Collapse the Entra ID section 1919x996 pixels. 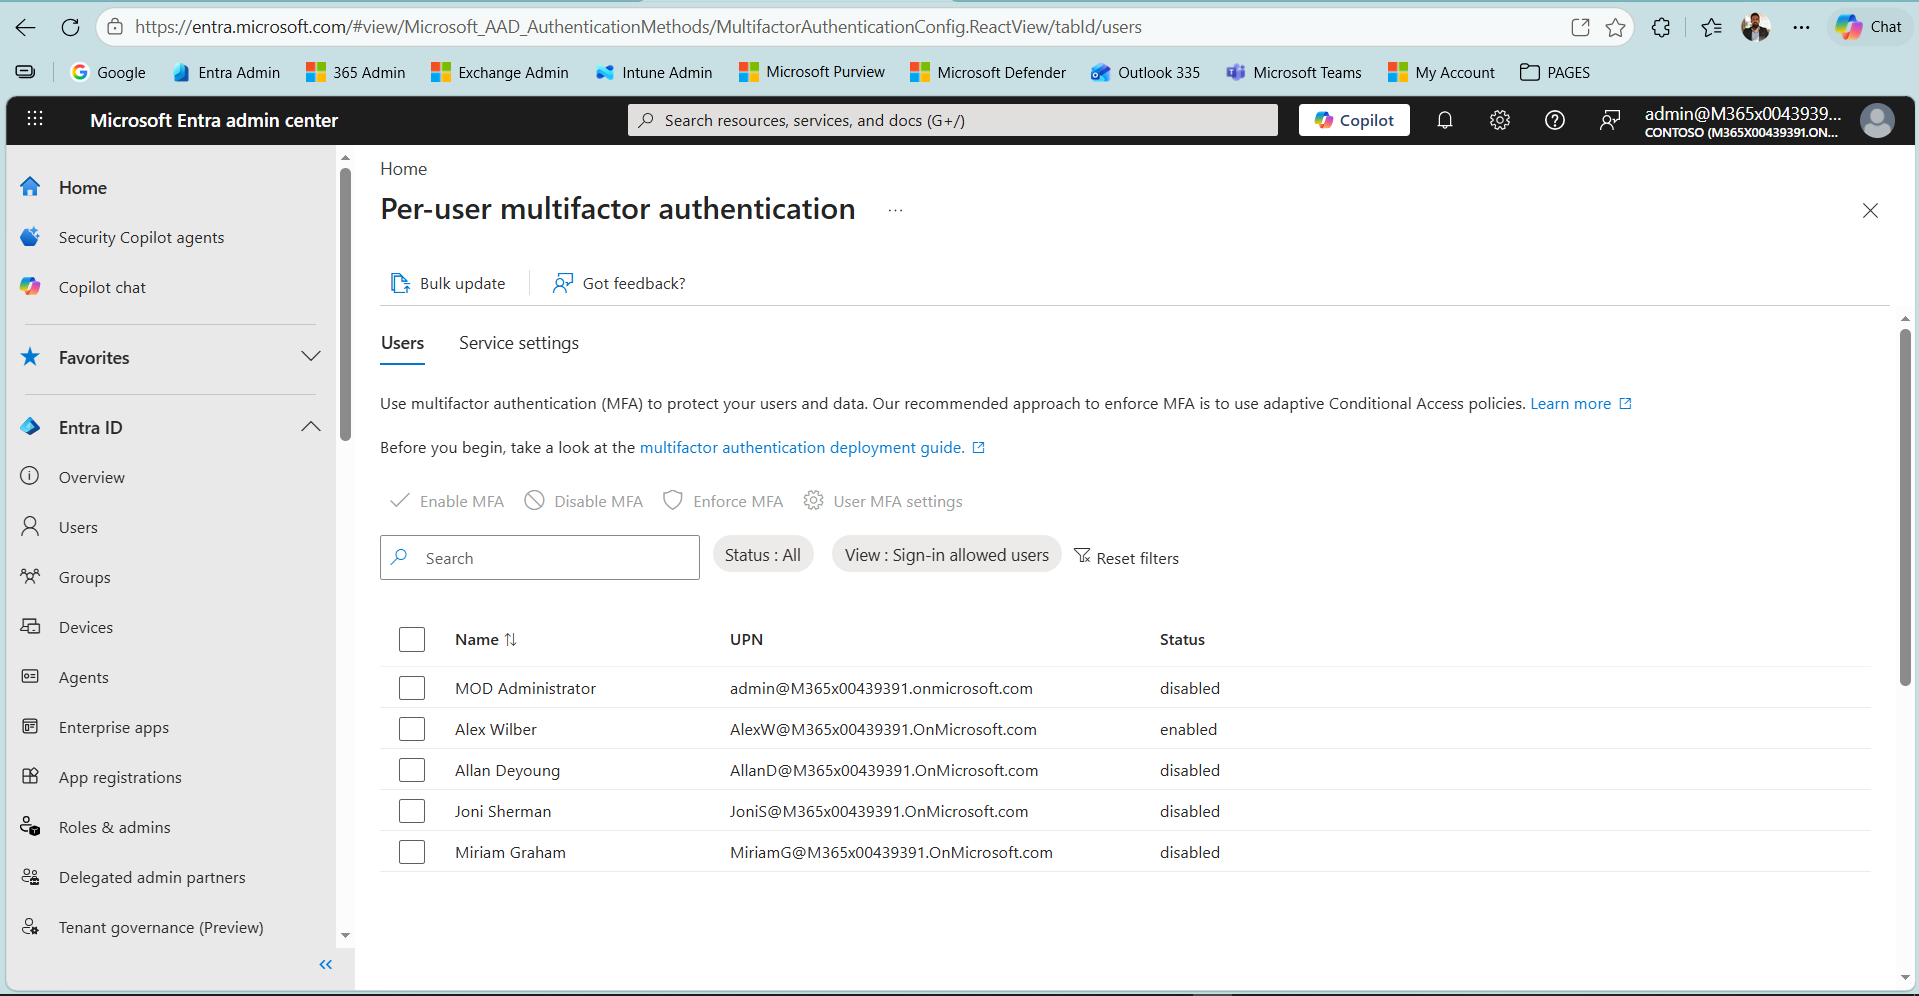pyautogui.click(x=311, y=427)
